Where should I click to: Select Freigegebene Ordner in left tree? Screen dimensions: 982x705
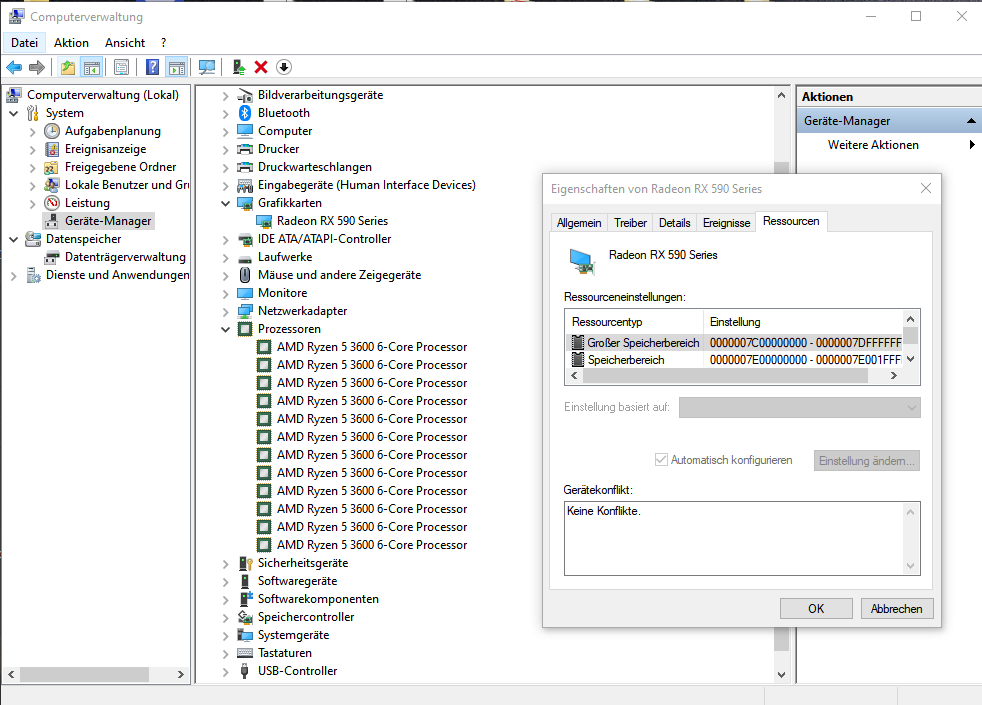(x=120, y=167)
